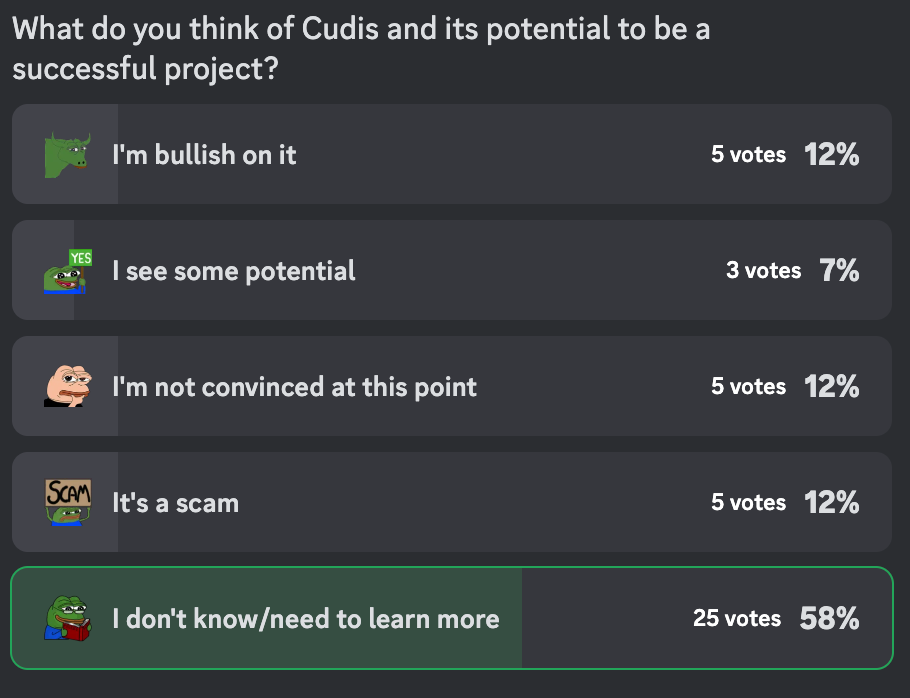The height and width of the screenshot is (698, 910).
Task: Click the 58% result percentage
Action: 829,618
